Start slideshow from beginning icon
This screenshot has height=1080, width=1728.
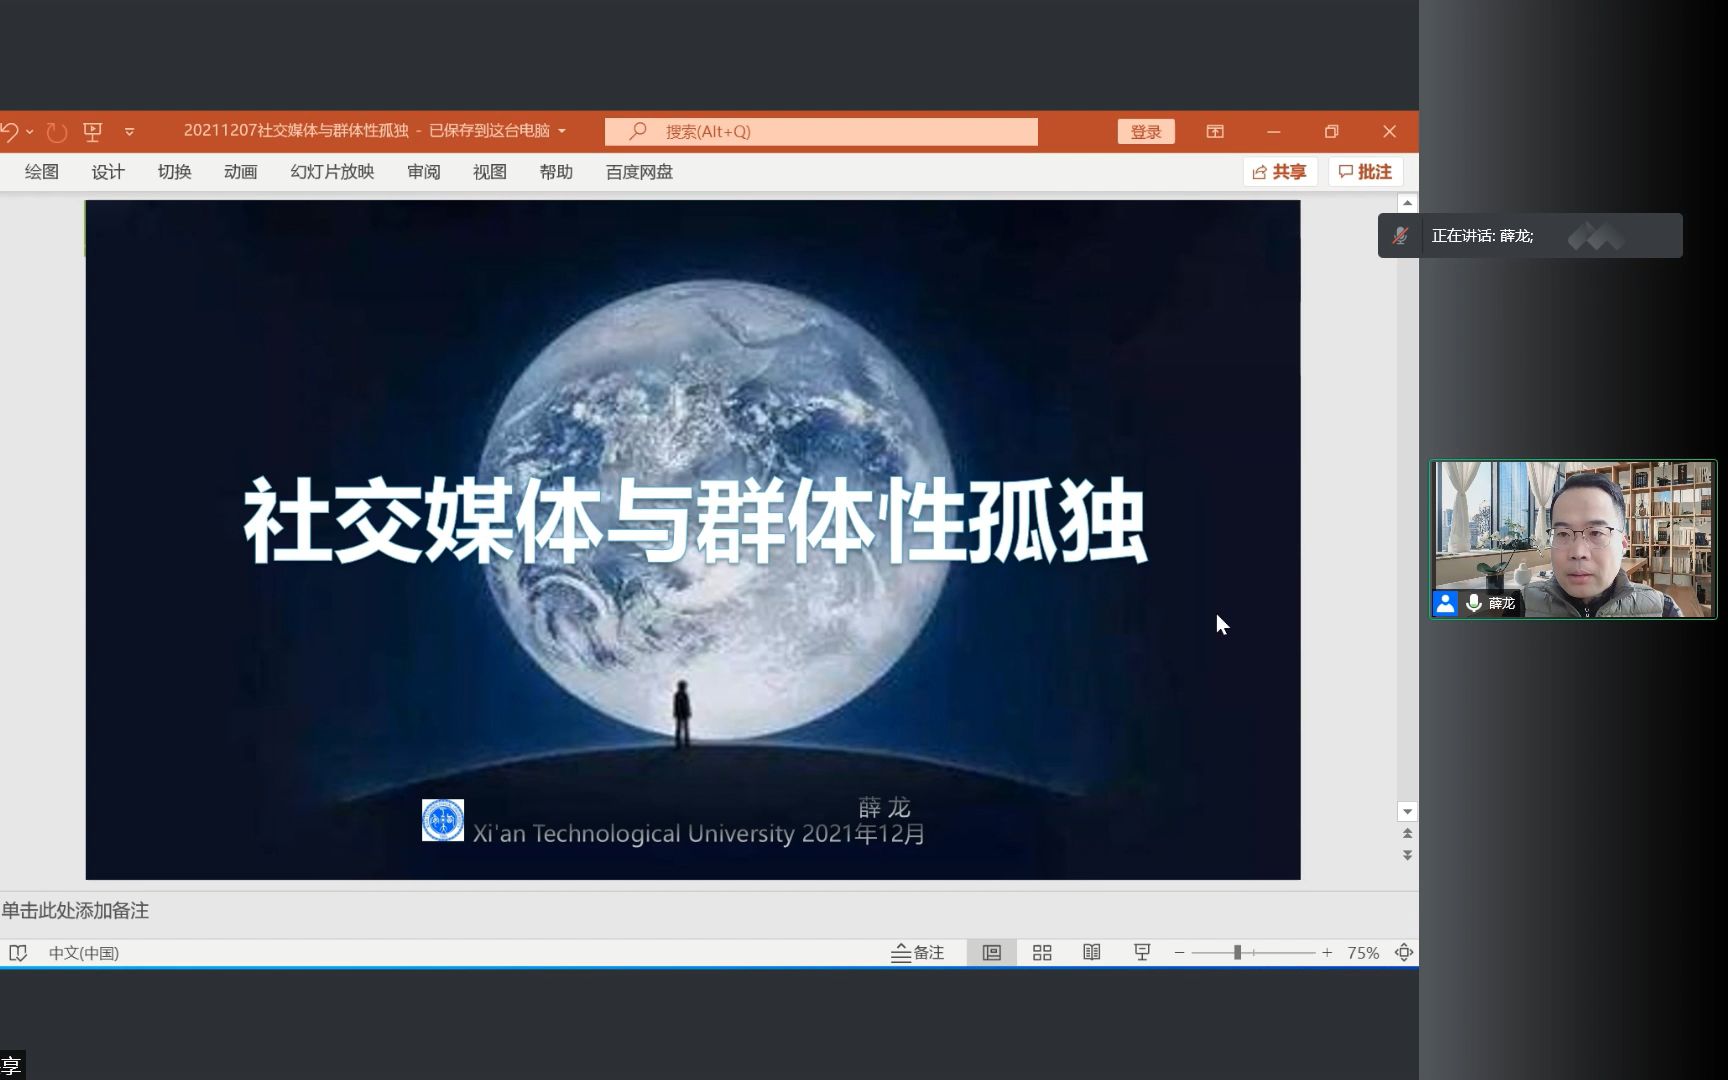point(93,131)
